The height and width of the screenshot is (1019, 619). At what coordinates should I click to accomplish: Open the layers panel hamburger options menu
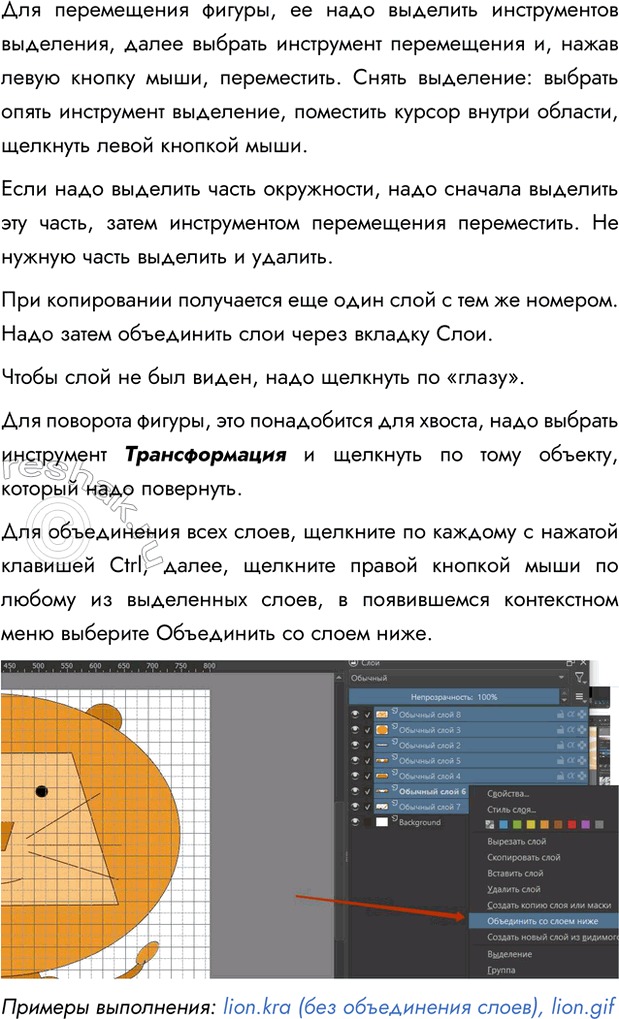pos(579,697)
